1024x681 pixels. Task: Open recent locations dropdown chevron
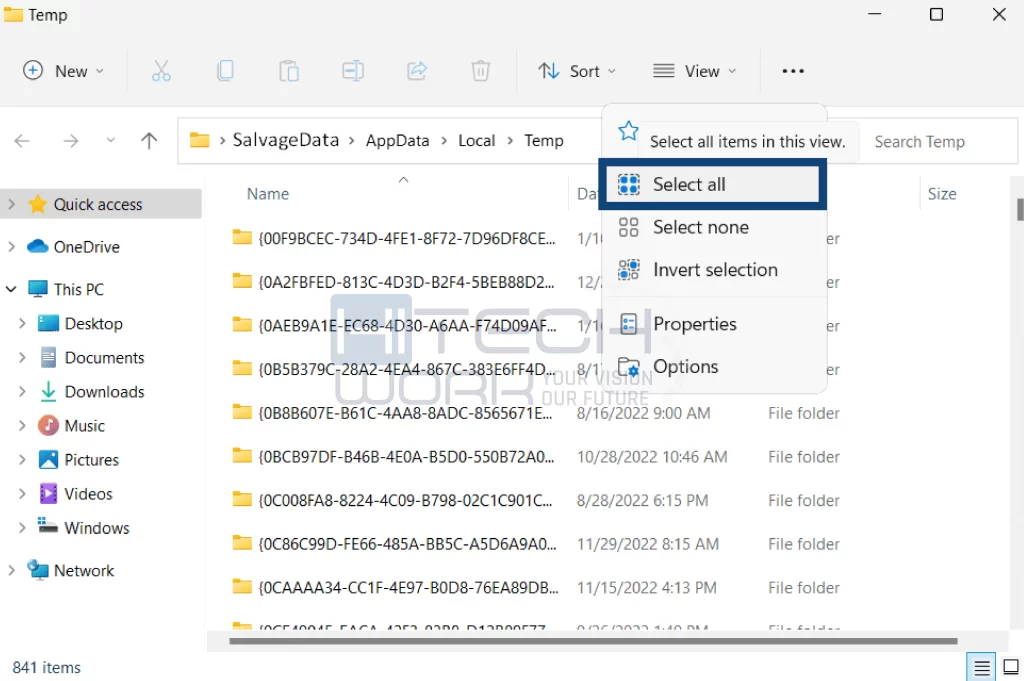pyautogui.click(x=110, y=140)
